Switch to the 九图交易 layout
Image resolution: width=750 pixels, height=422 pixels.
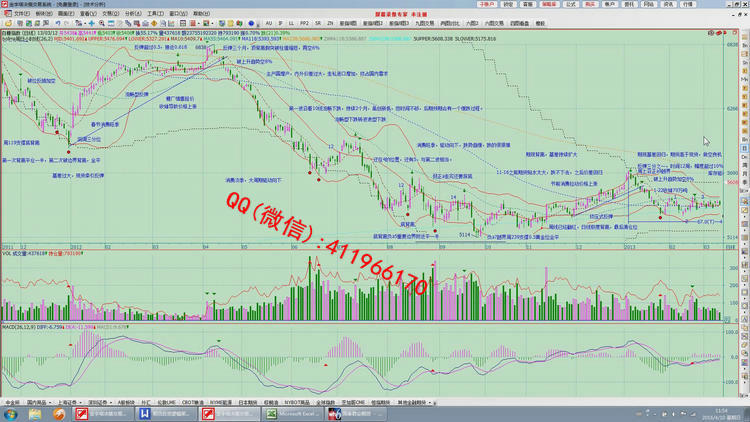coord(424,23)
